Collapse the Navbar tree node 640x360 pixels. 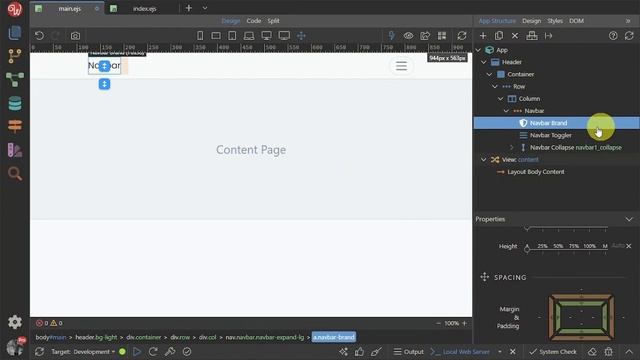point(507,111)
